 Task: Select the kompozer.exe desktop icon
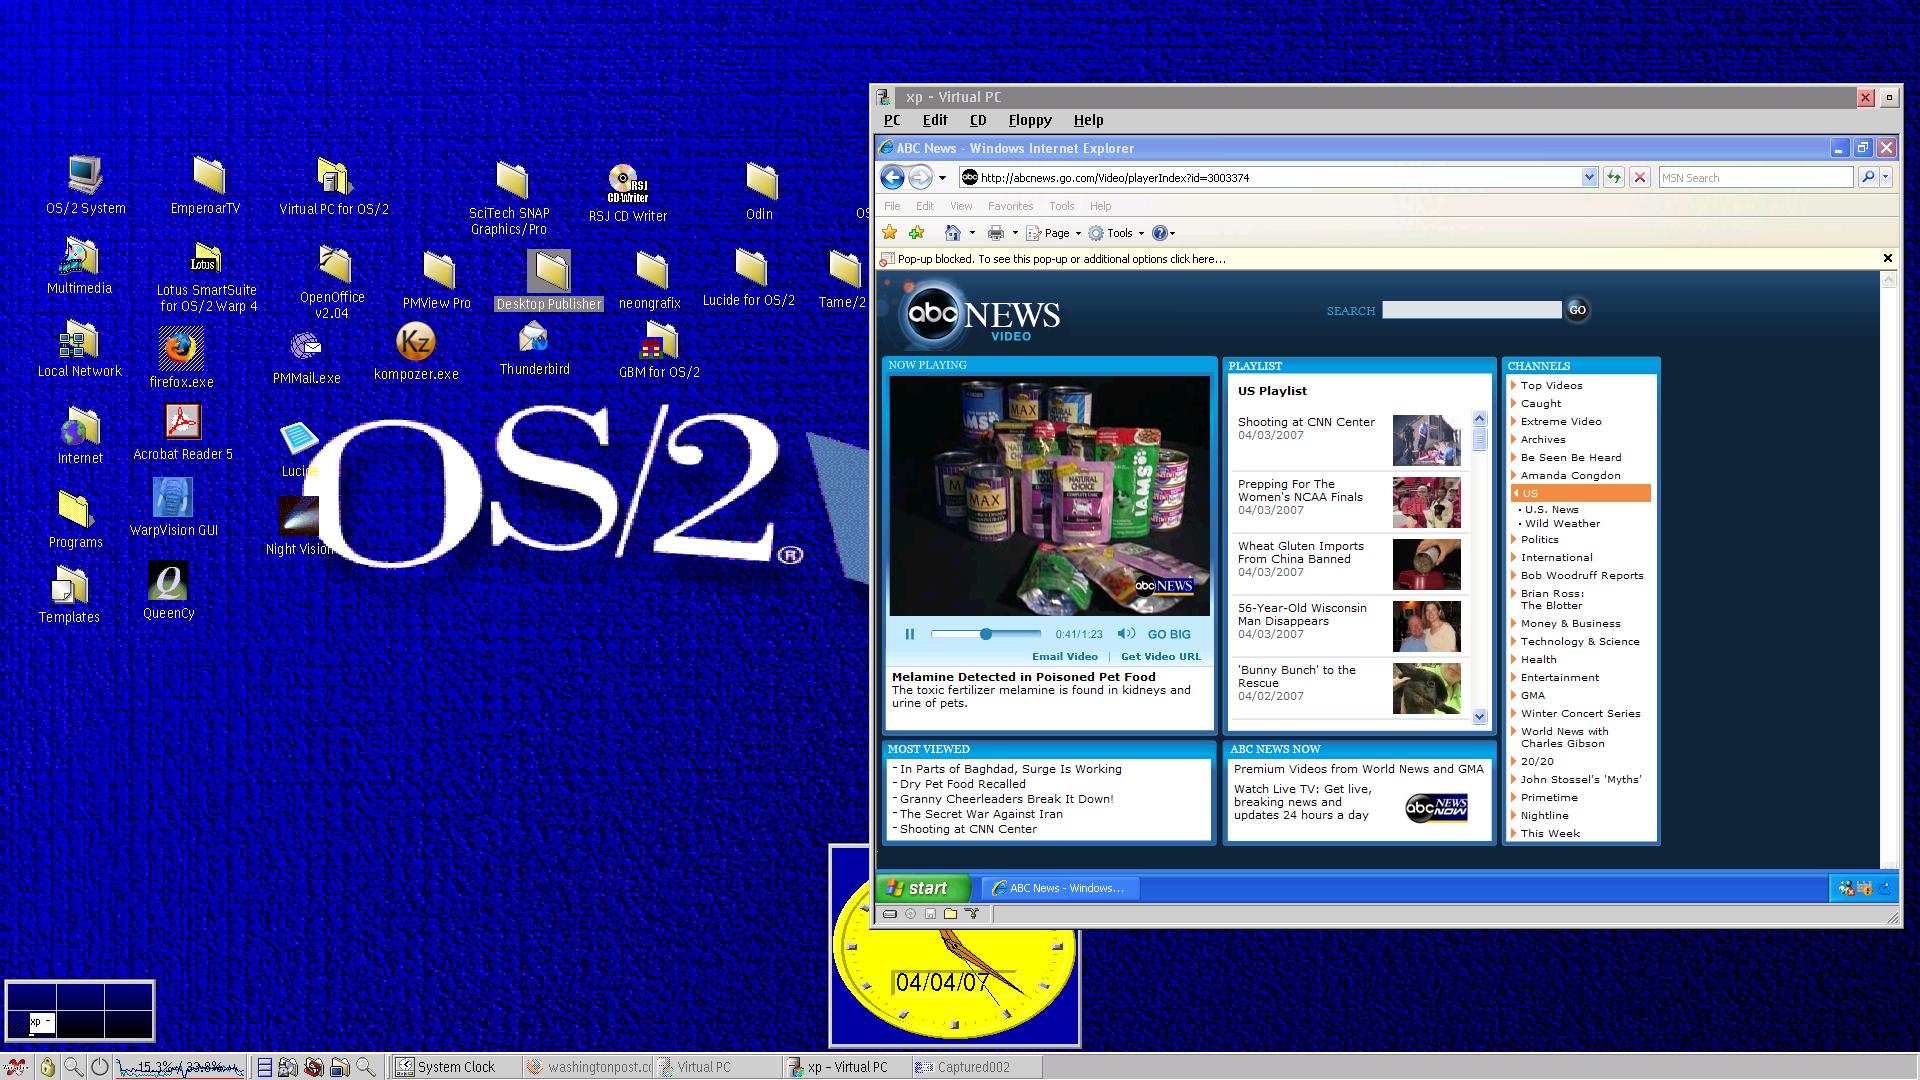415,343
